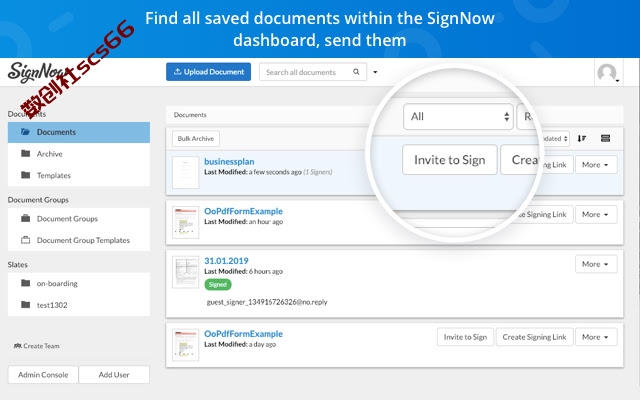The height and width of the screenshot is (400, 640).
Task: Click thumbnail of OoPdfFormExample modified a day ago
Action: coord(185,345)
